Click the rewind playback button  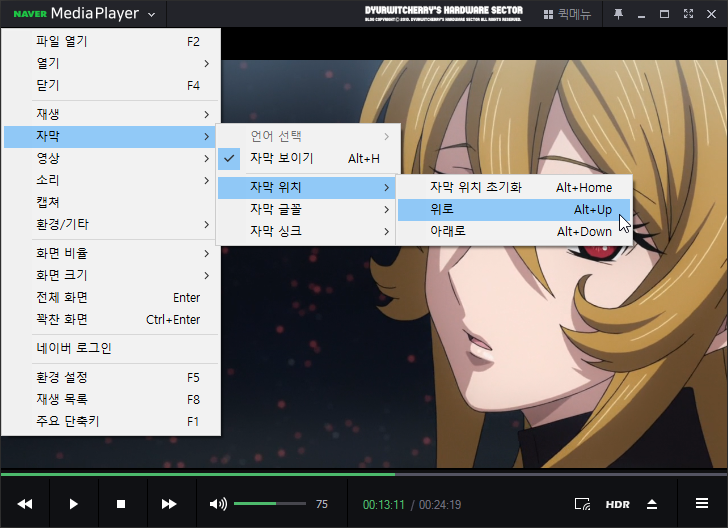(25, 504)
